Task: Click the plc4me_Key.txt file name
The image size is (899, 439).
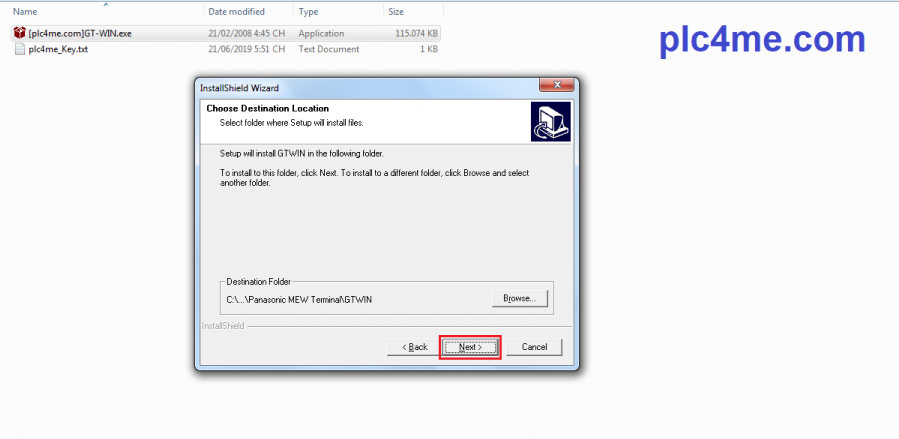Action: tap(58, 49)
